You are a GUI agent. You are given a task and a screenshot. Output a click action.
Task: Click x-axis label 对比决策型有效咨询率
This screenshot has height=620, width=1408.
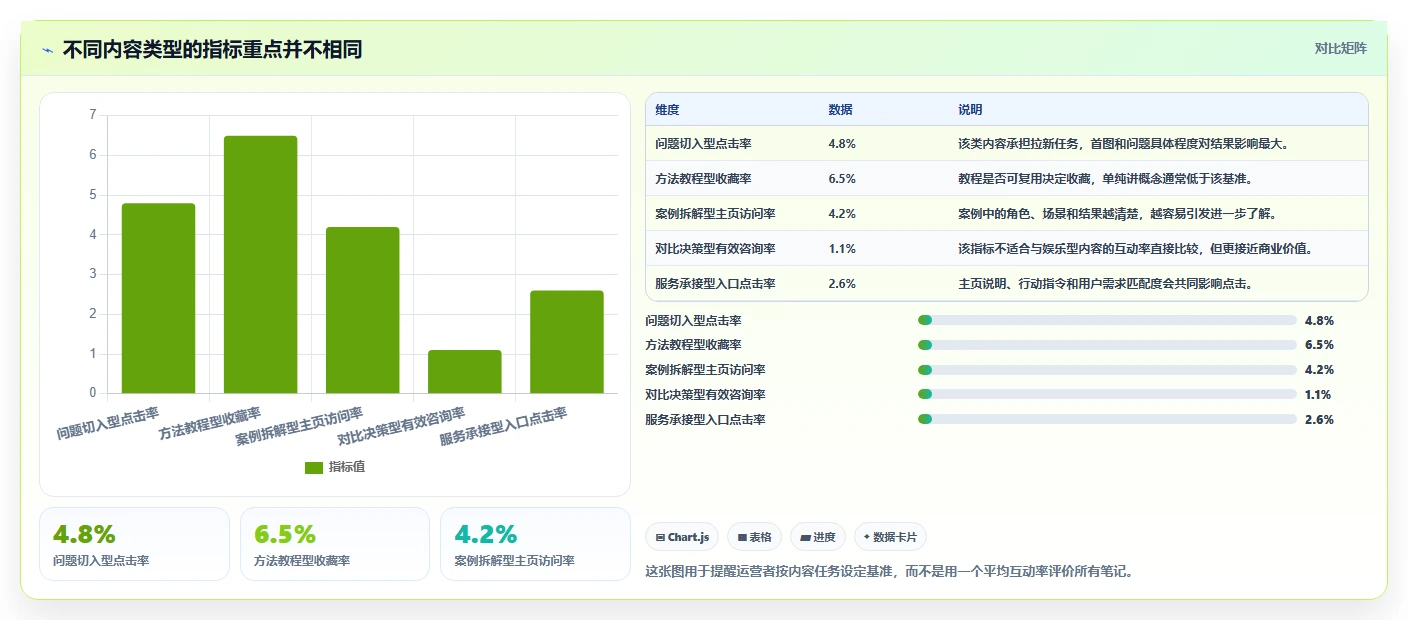click(x=401, y=427)
